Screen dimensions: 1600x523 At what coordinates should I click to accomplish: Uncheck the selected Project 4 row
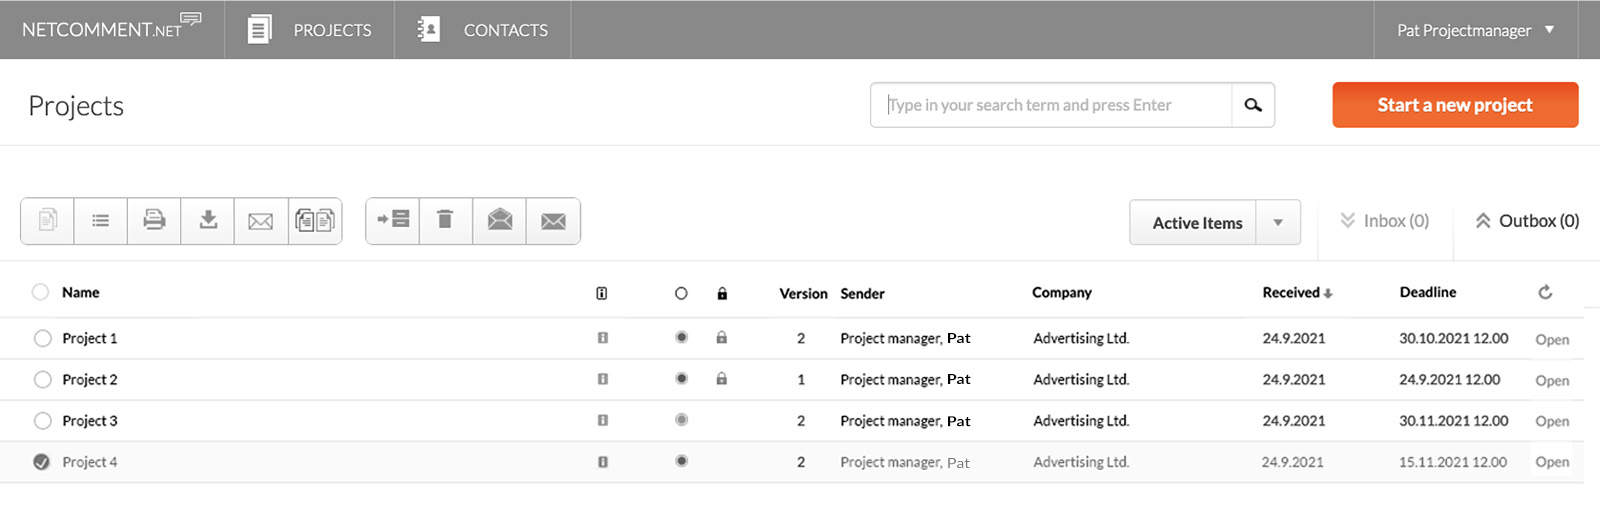tap(42, 462)
